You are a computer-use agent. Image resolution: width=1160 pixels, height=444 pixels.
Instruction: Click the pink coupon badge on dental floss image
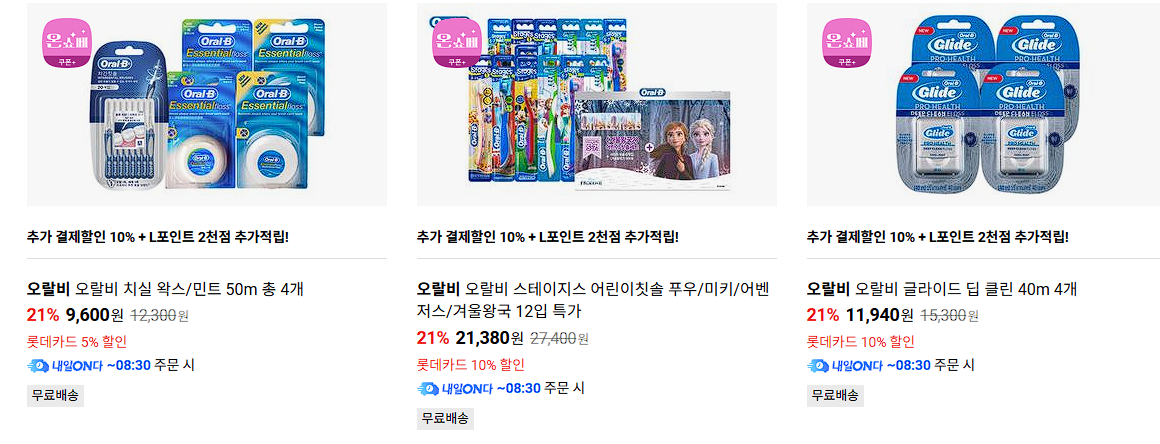pyautogui.click(x=68, y=43)
